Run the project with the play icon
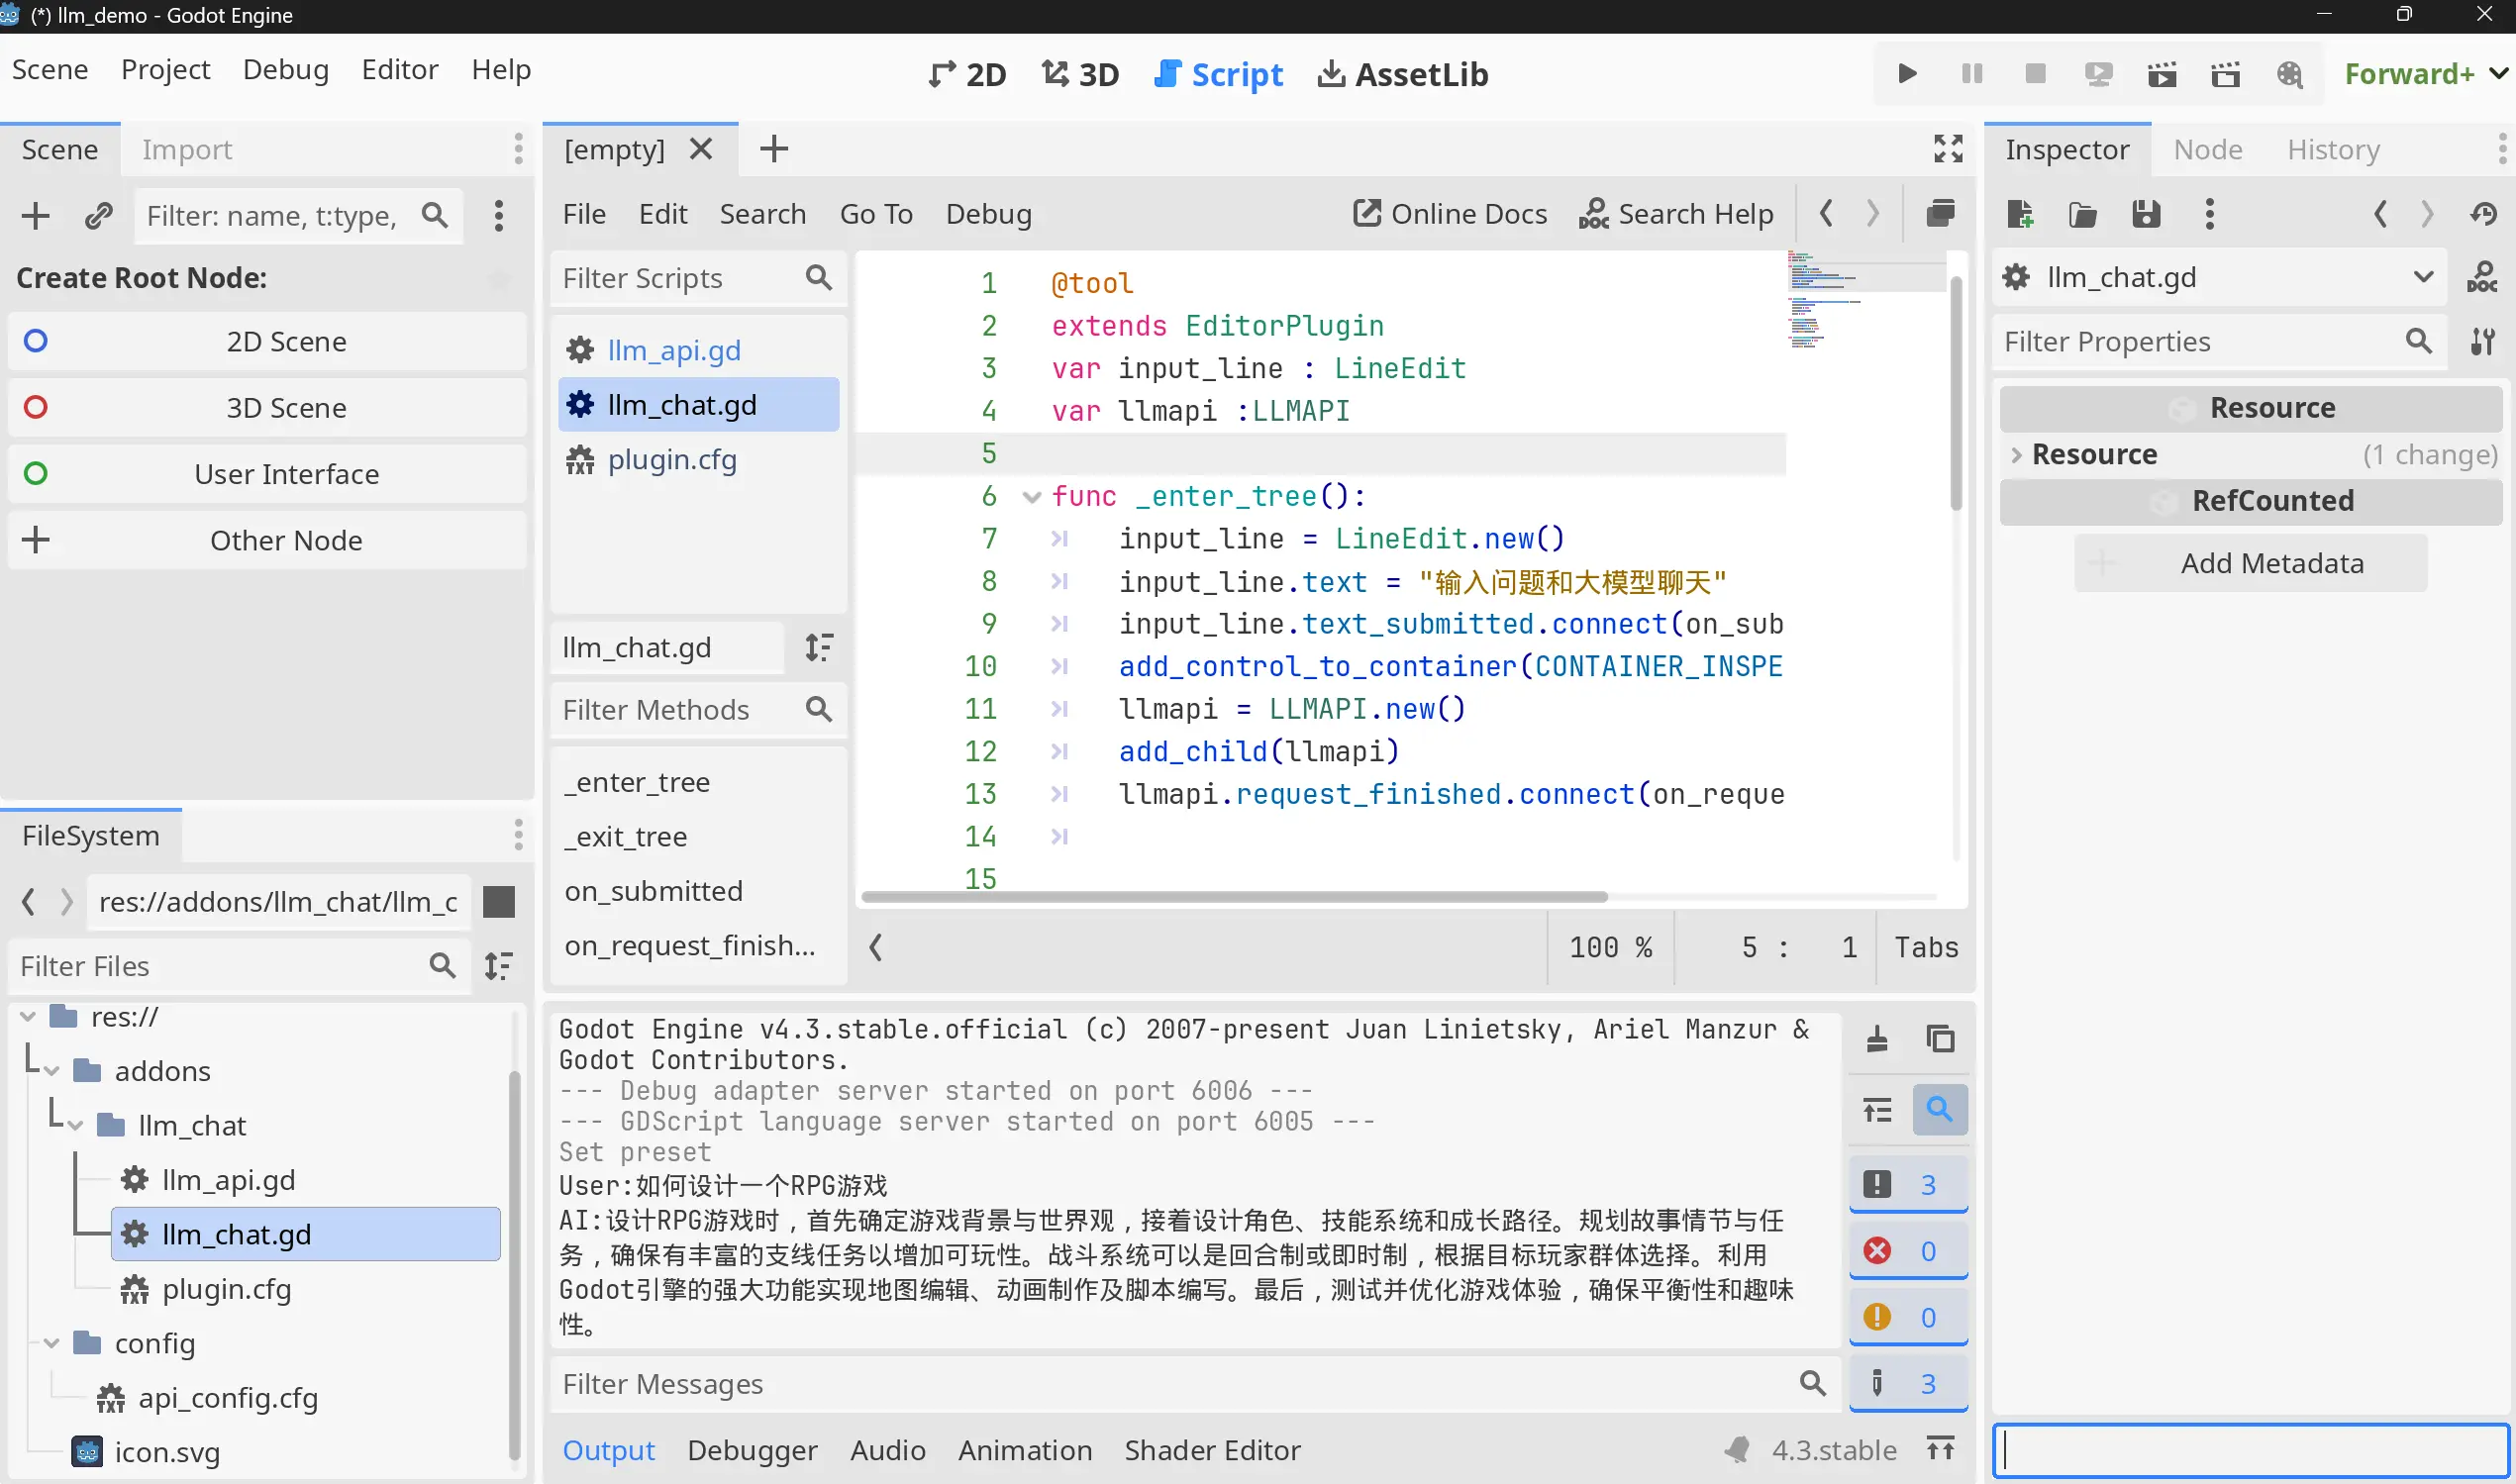The height and width of the screenshot is (1484, 2516). [1907, 74]
